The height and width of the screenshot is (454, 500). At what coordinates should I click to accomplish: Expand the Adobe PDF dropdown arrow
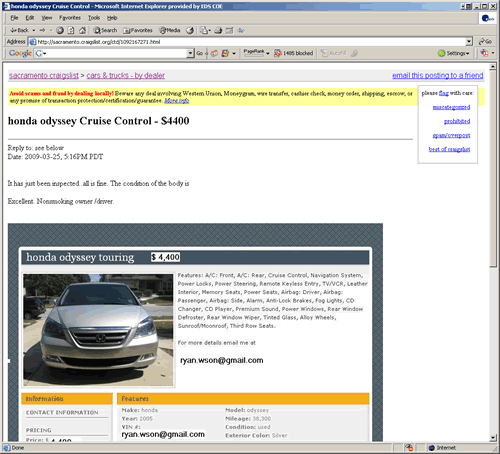(x=493, y=53)
